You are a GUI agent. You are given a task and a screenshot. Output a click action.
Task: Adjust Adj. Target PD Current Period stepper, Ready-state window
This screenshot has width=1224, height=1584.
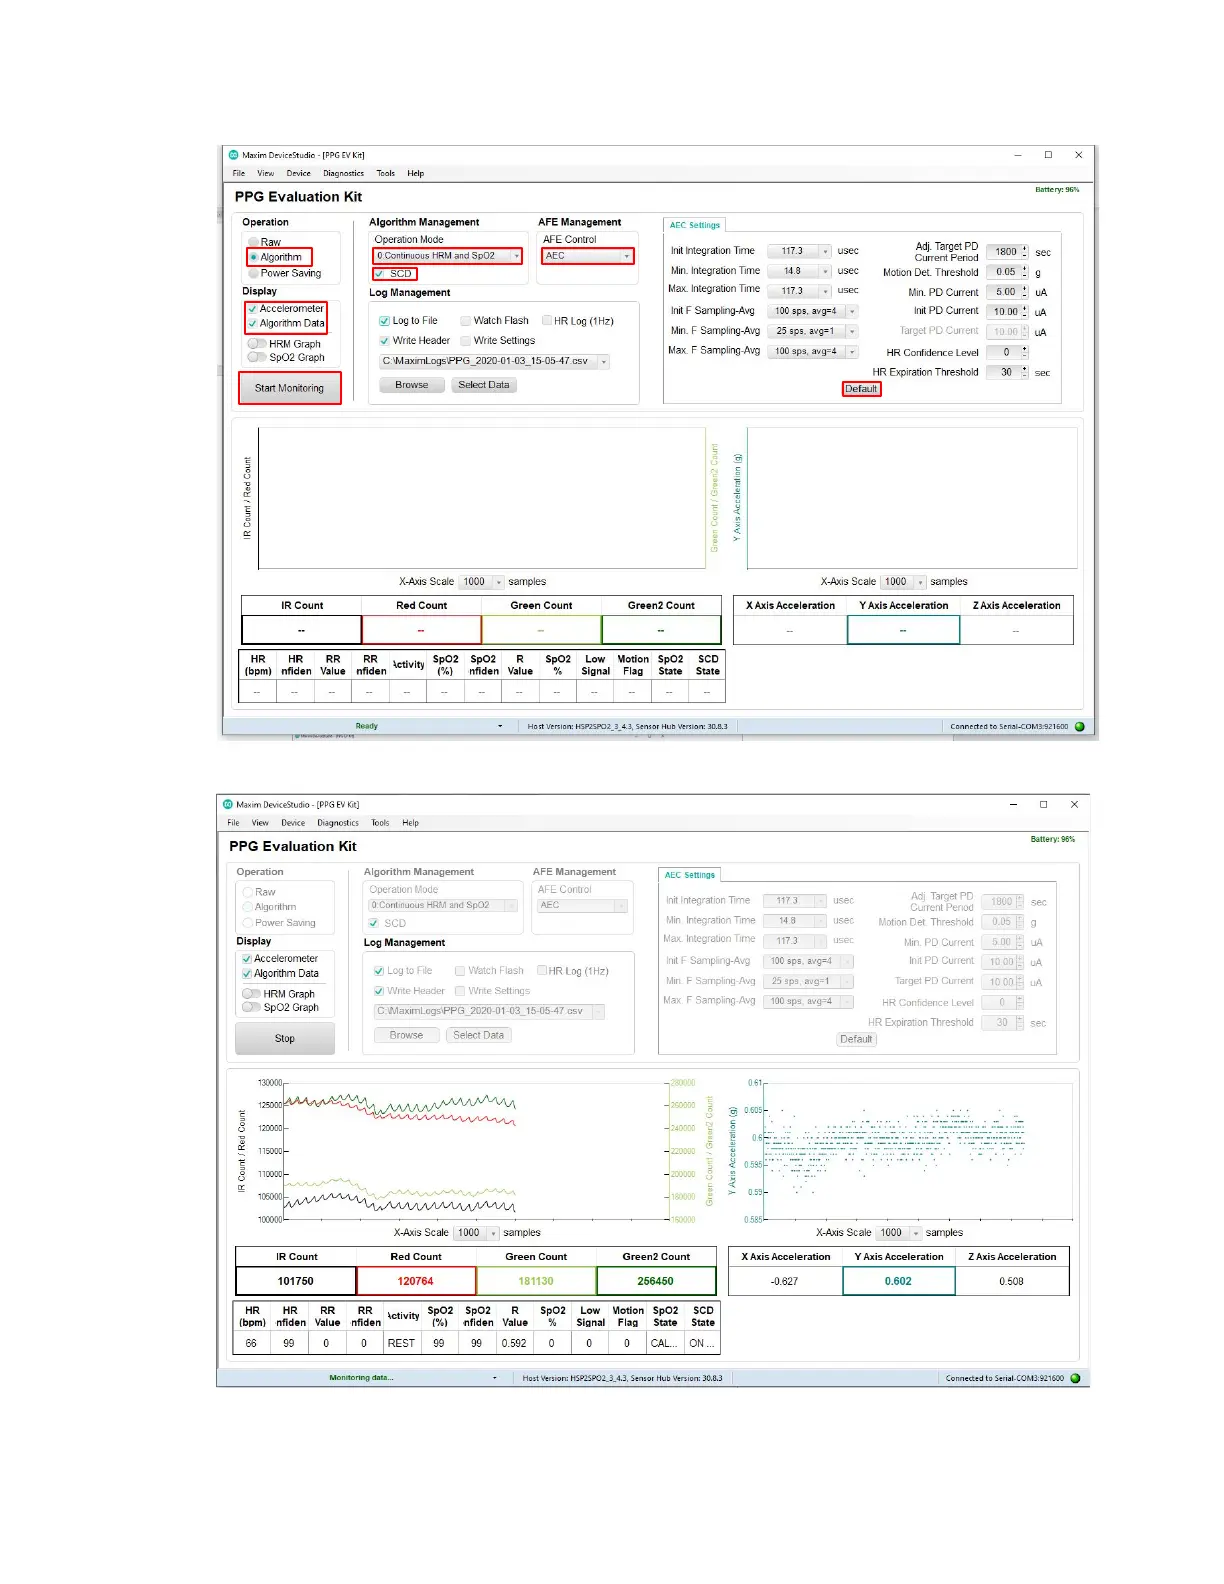pos(1024,252)
